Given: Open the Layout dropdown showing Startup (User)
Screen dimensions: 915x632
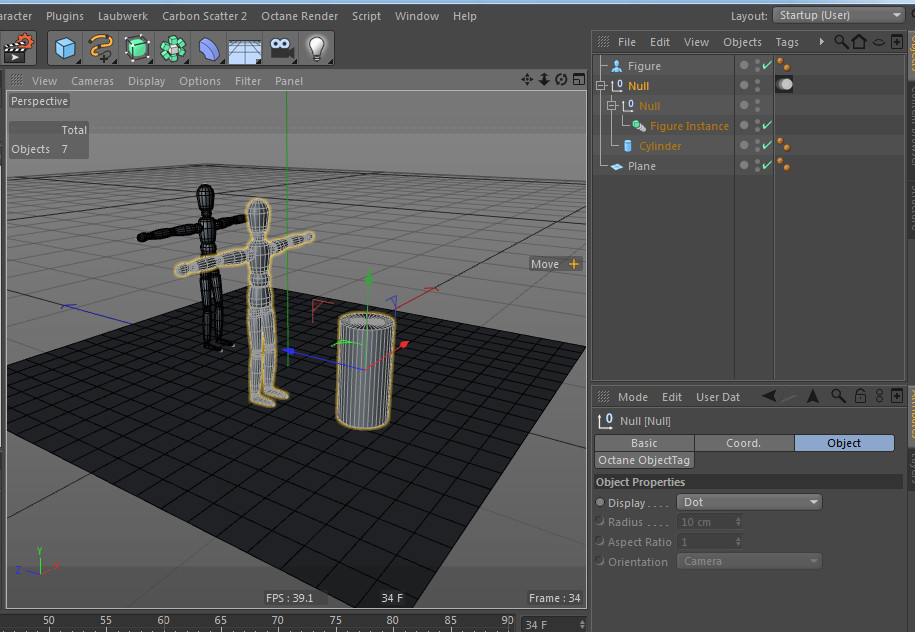Looking at the screenshot, I should click(838, 15).
